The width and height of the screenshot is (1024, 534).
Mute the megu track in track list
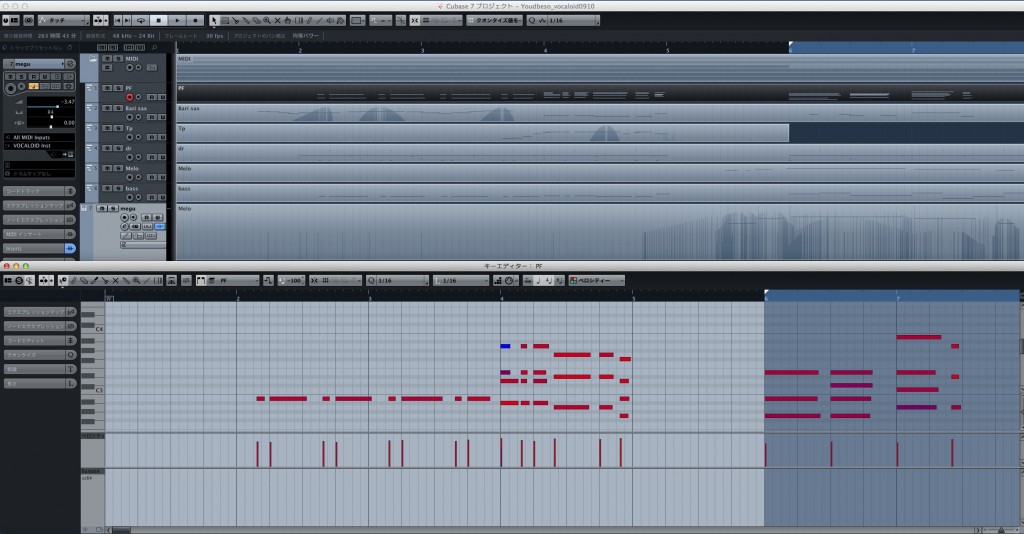(x=102, y=208)
